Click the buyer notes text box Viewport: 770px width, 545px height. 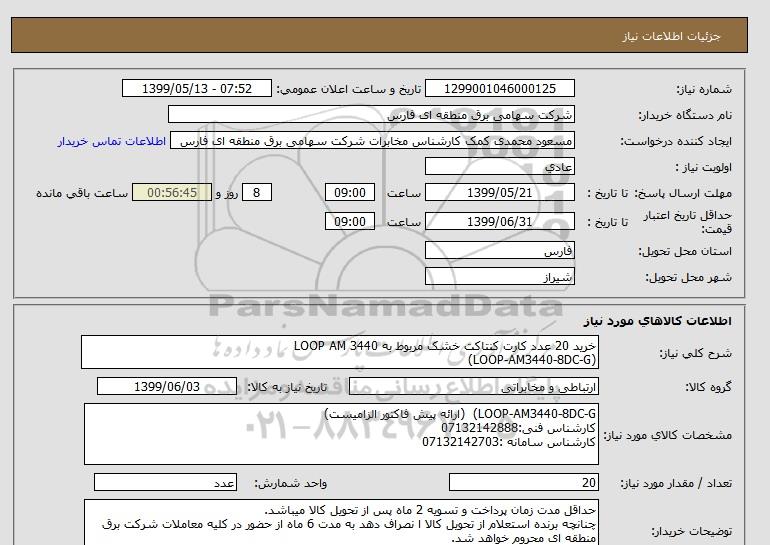tap(341, 523)
